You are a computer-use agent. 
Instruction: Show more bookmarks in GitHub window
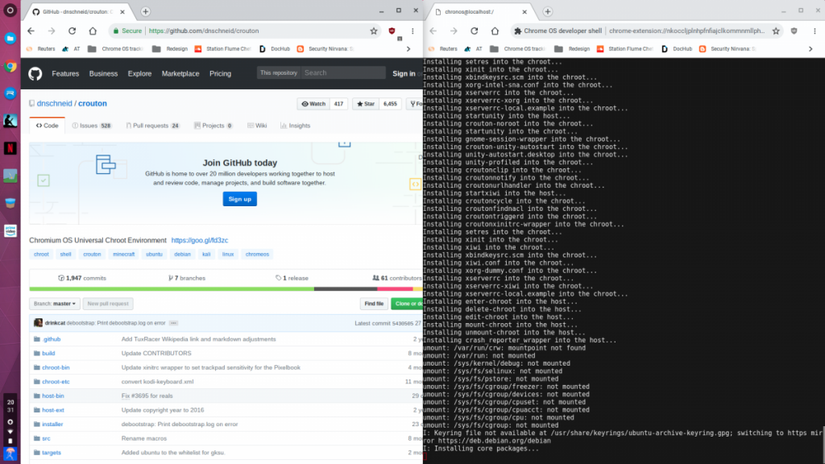click(x=408, y=49)
